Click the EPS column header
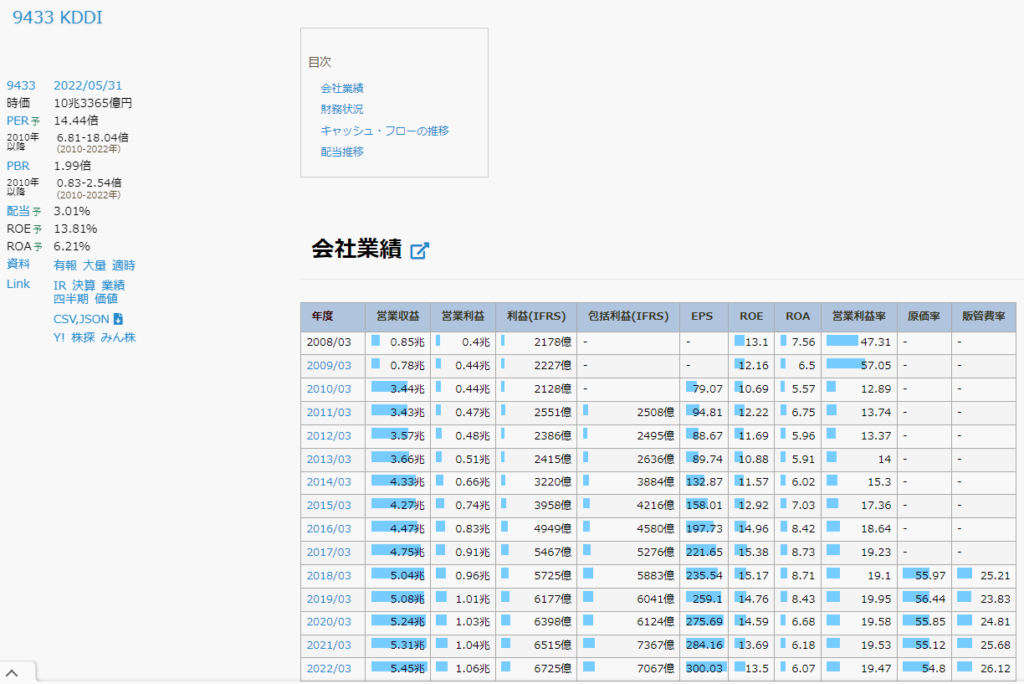 click(702, 316)
